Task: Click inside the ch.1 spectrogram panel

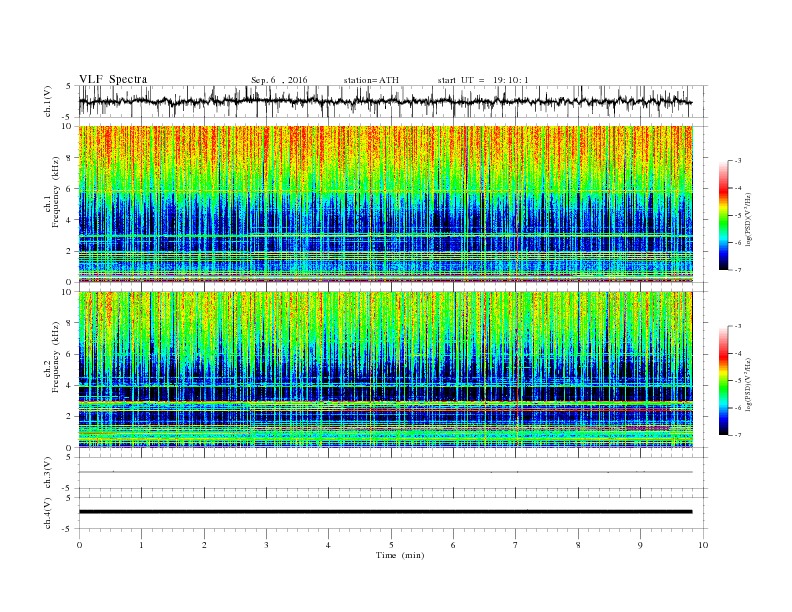Action: (x=385, y=204)
